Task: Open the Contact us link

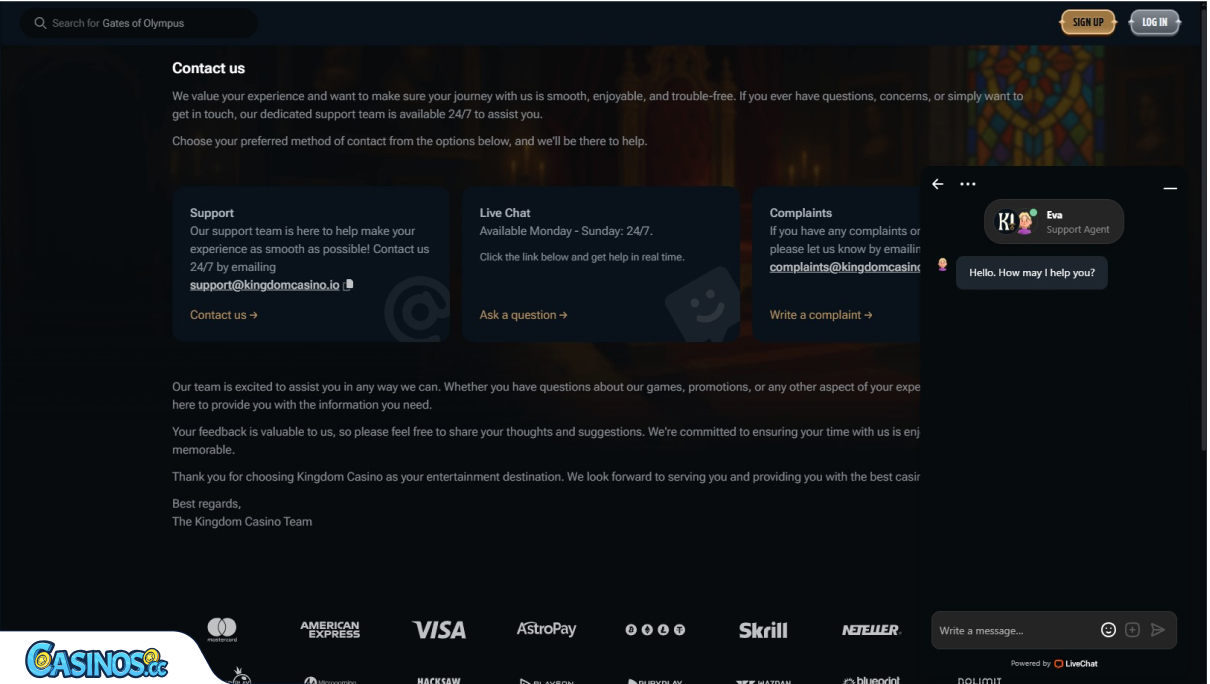Action: click(224, 315)
